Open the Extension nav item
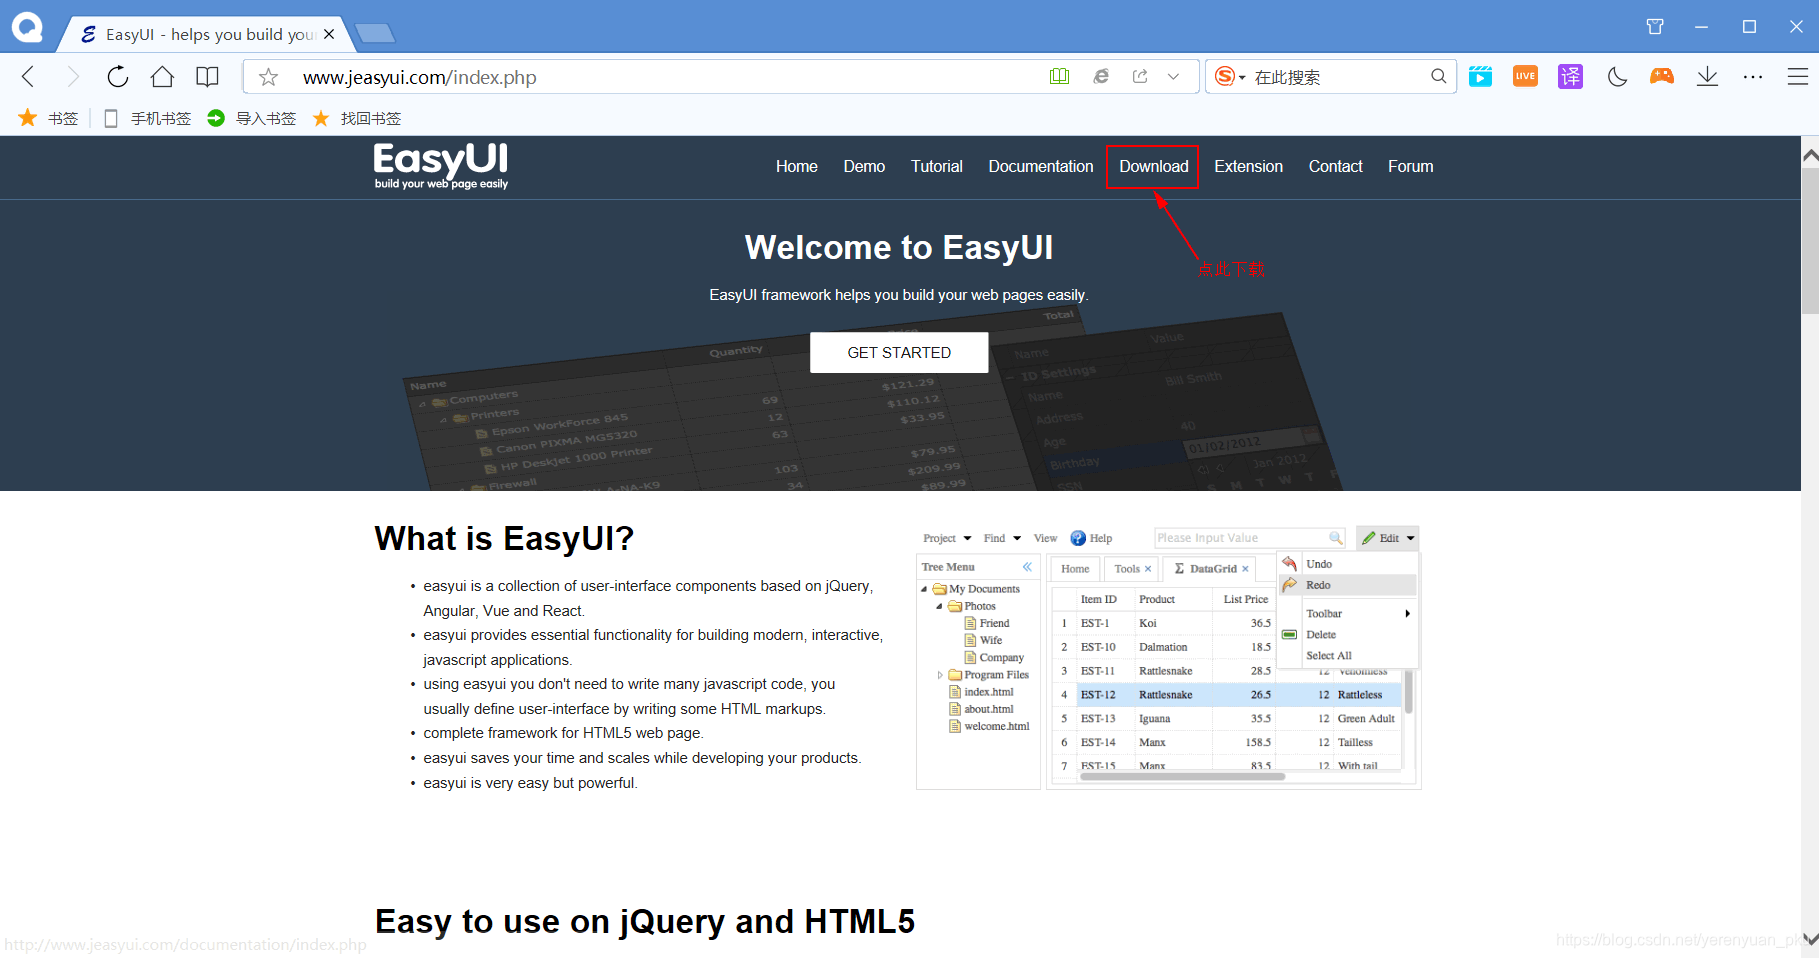 pos(1248,166)
